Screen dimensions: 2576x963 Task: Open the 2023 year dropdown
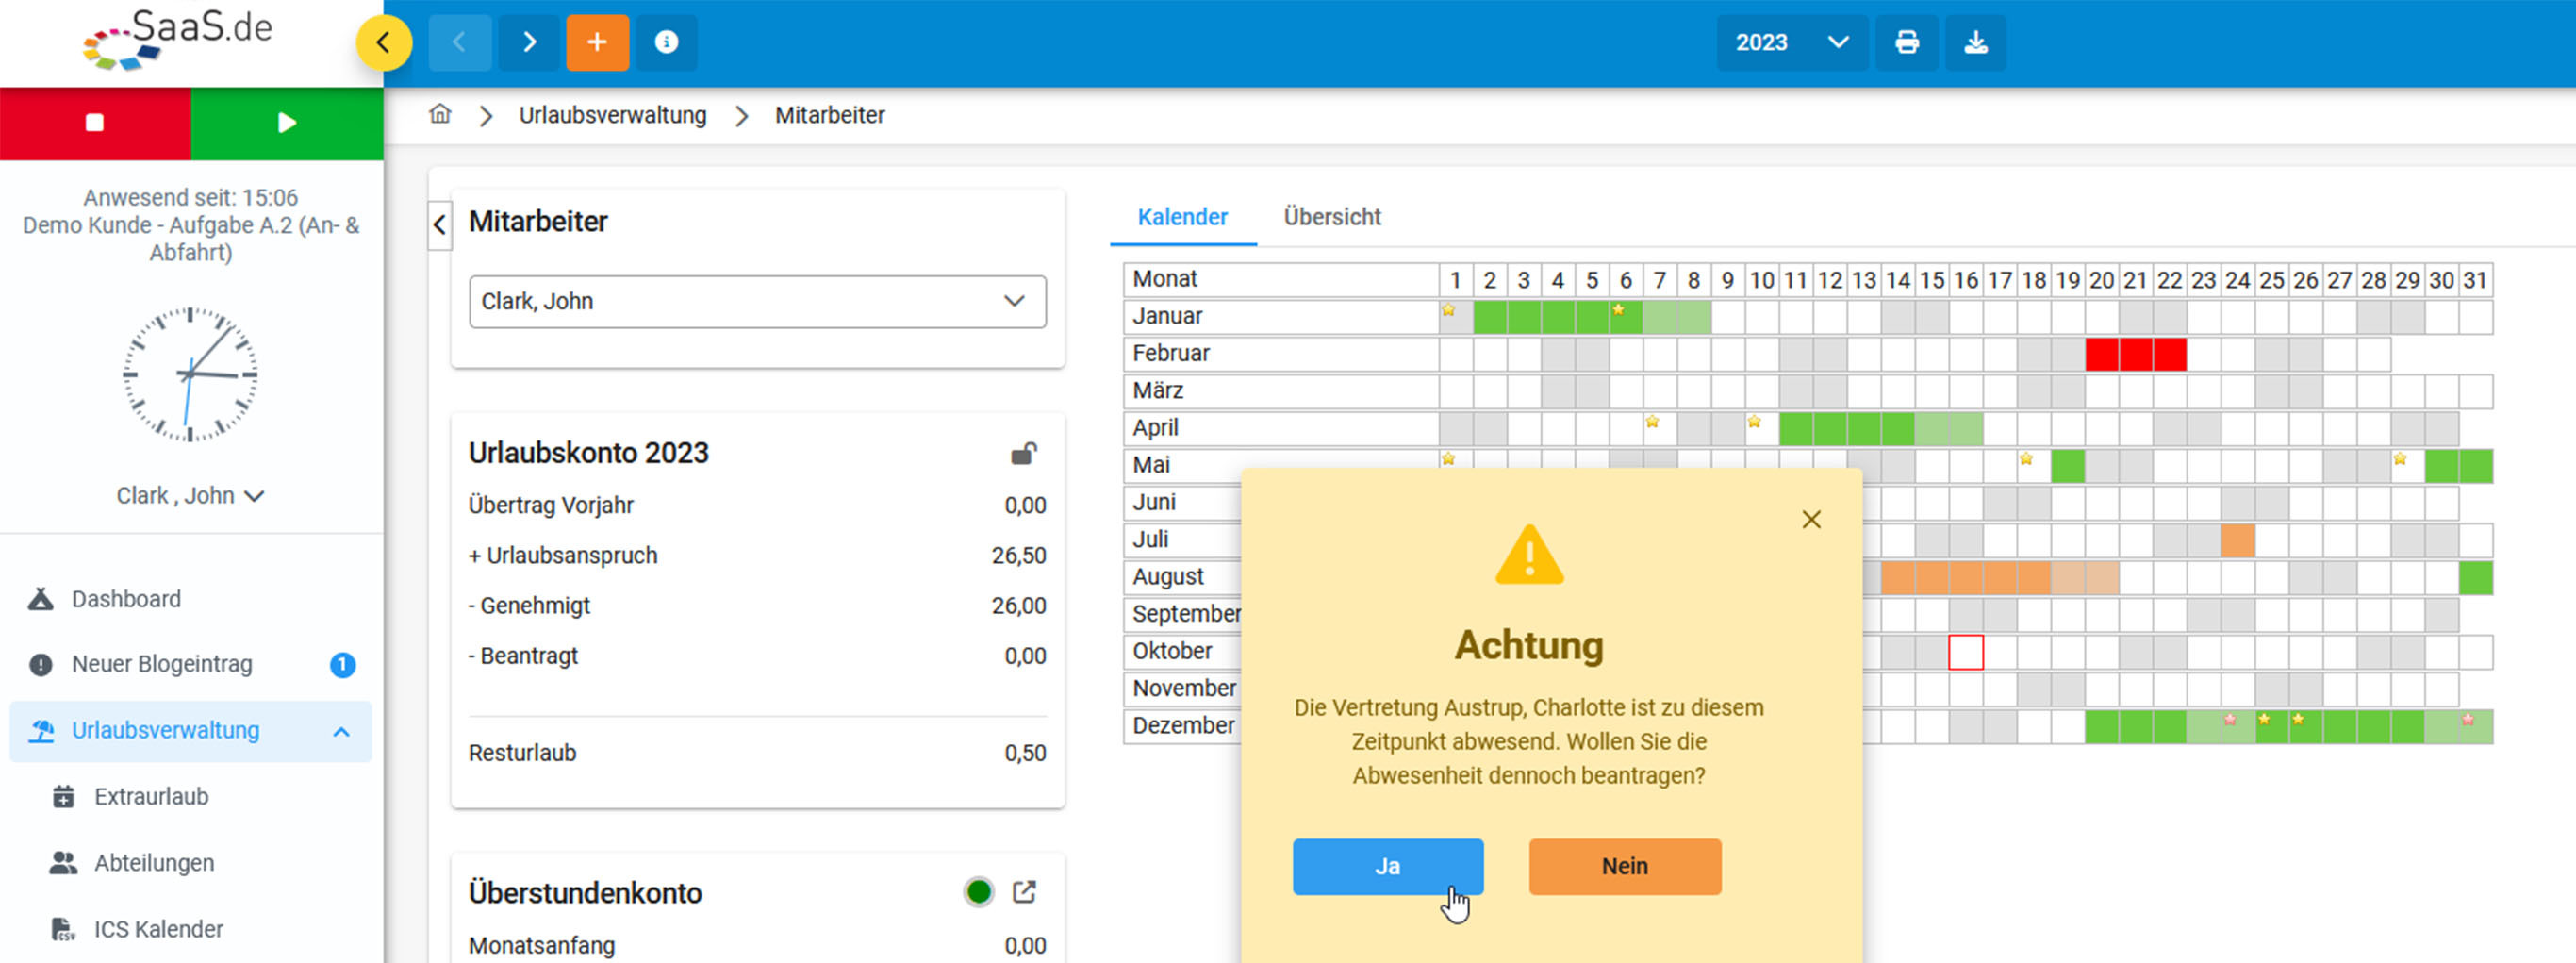tap(1790, 42)
